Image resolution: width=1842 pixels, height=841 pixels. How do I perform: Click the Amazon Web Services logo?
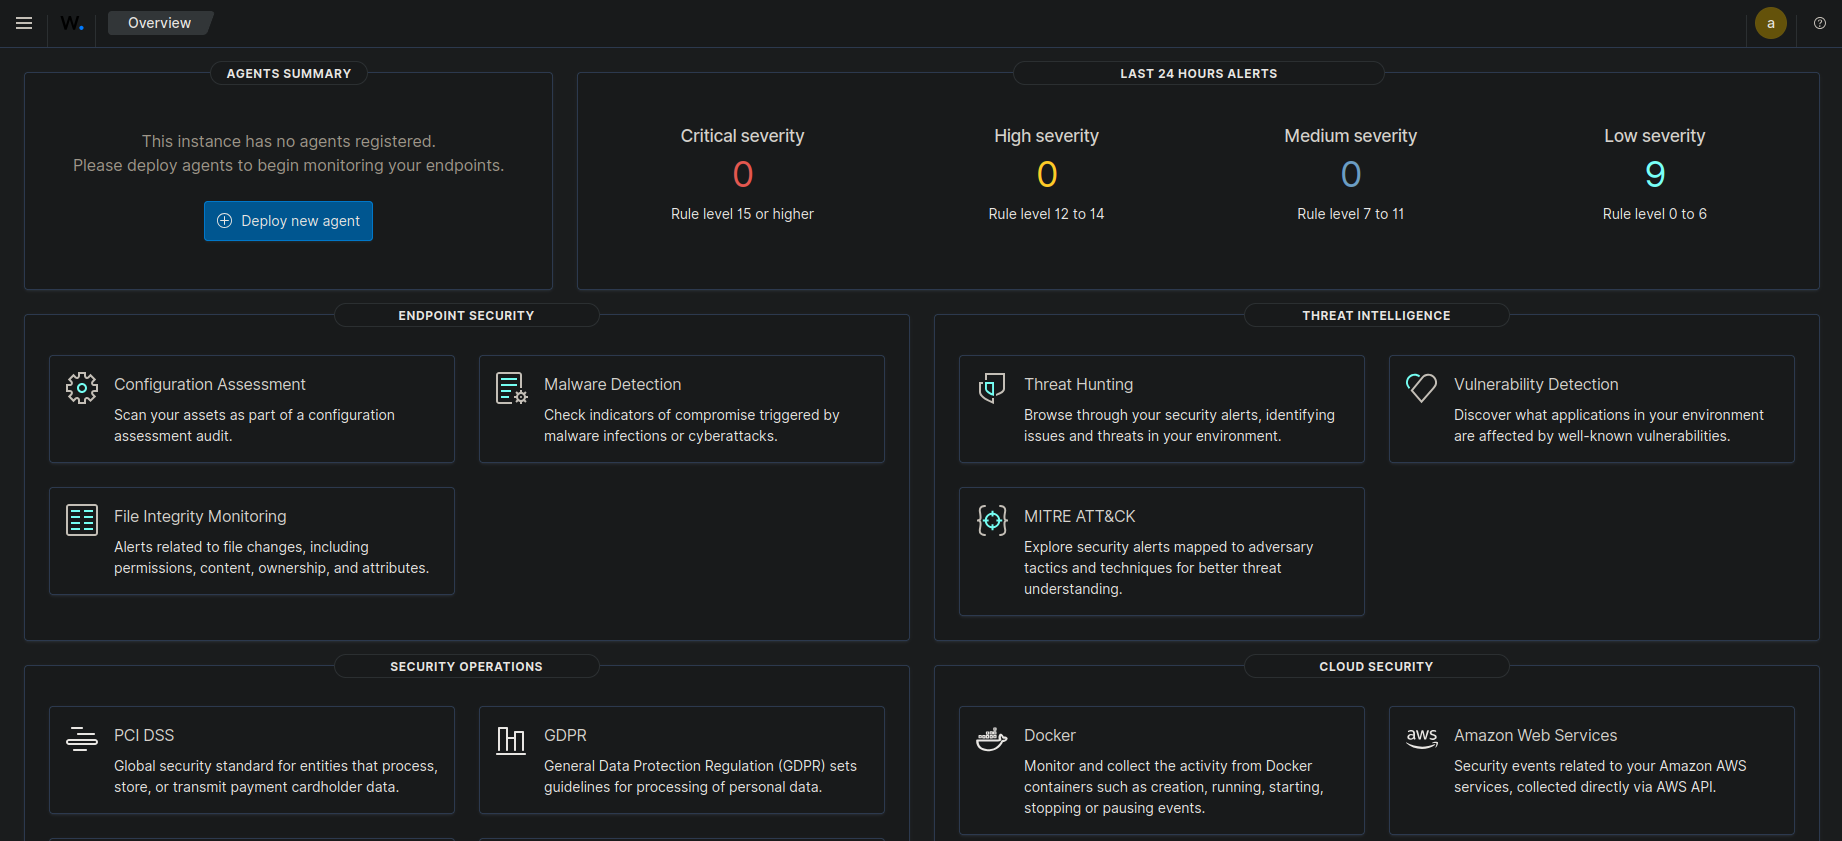[1421, 739]
